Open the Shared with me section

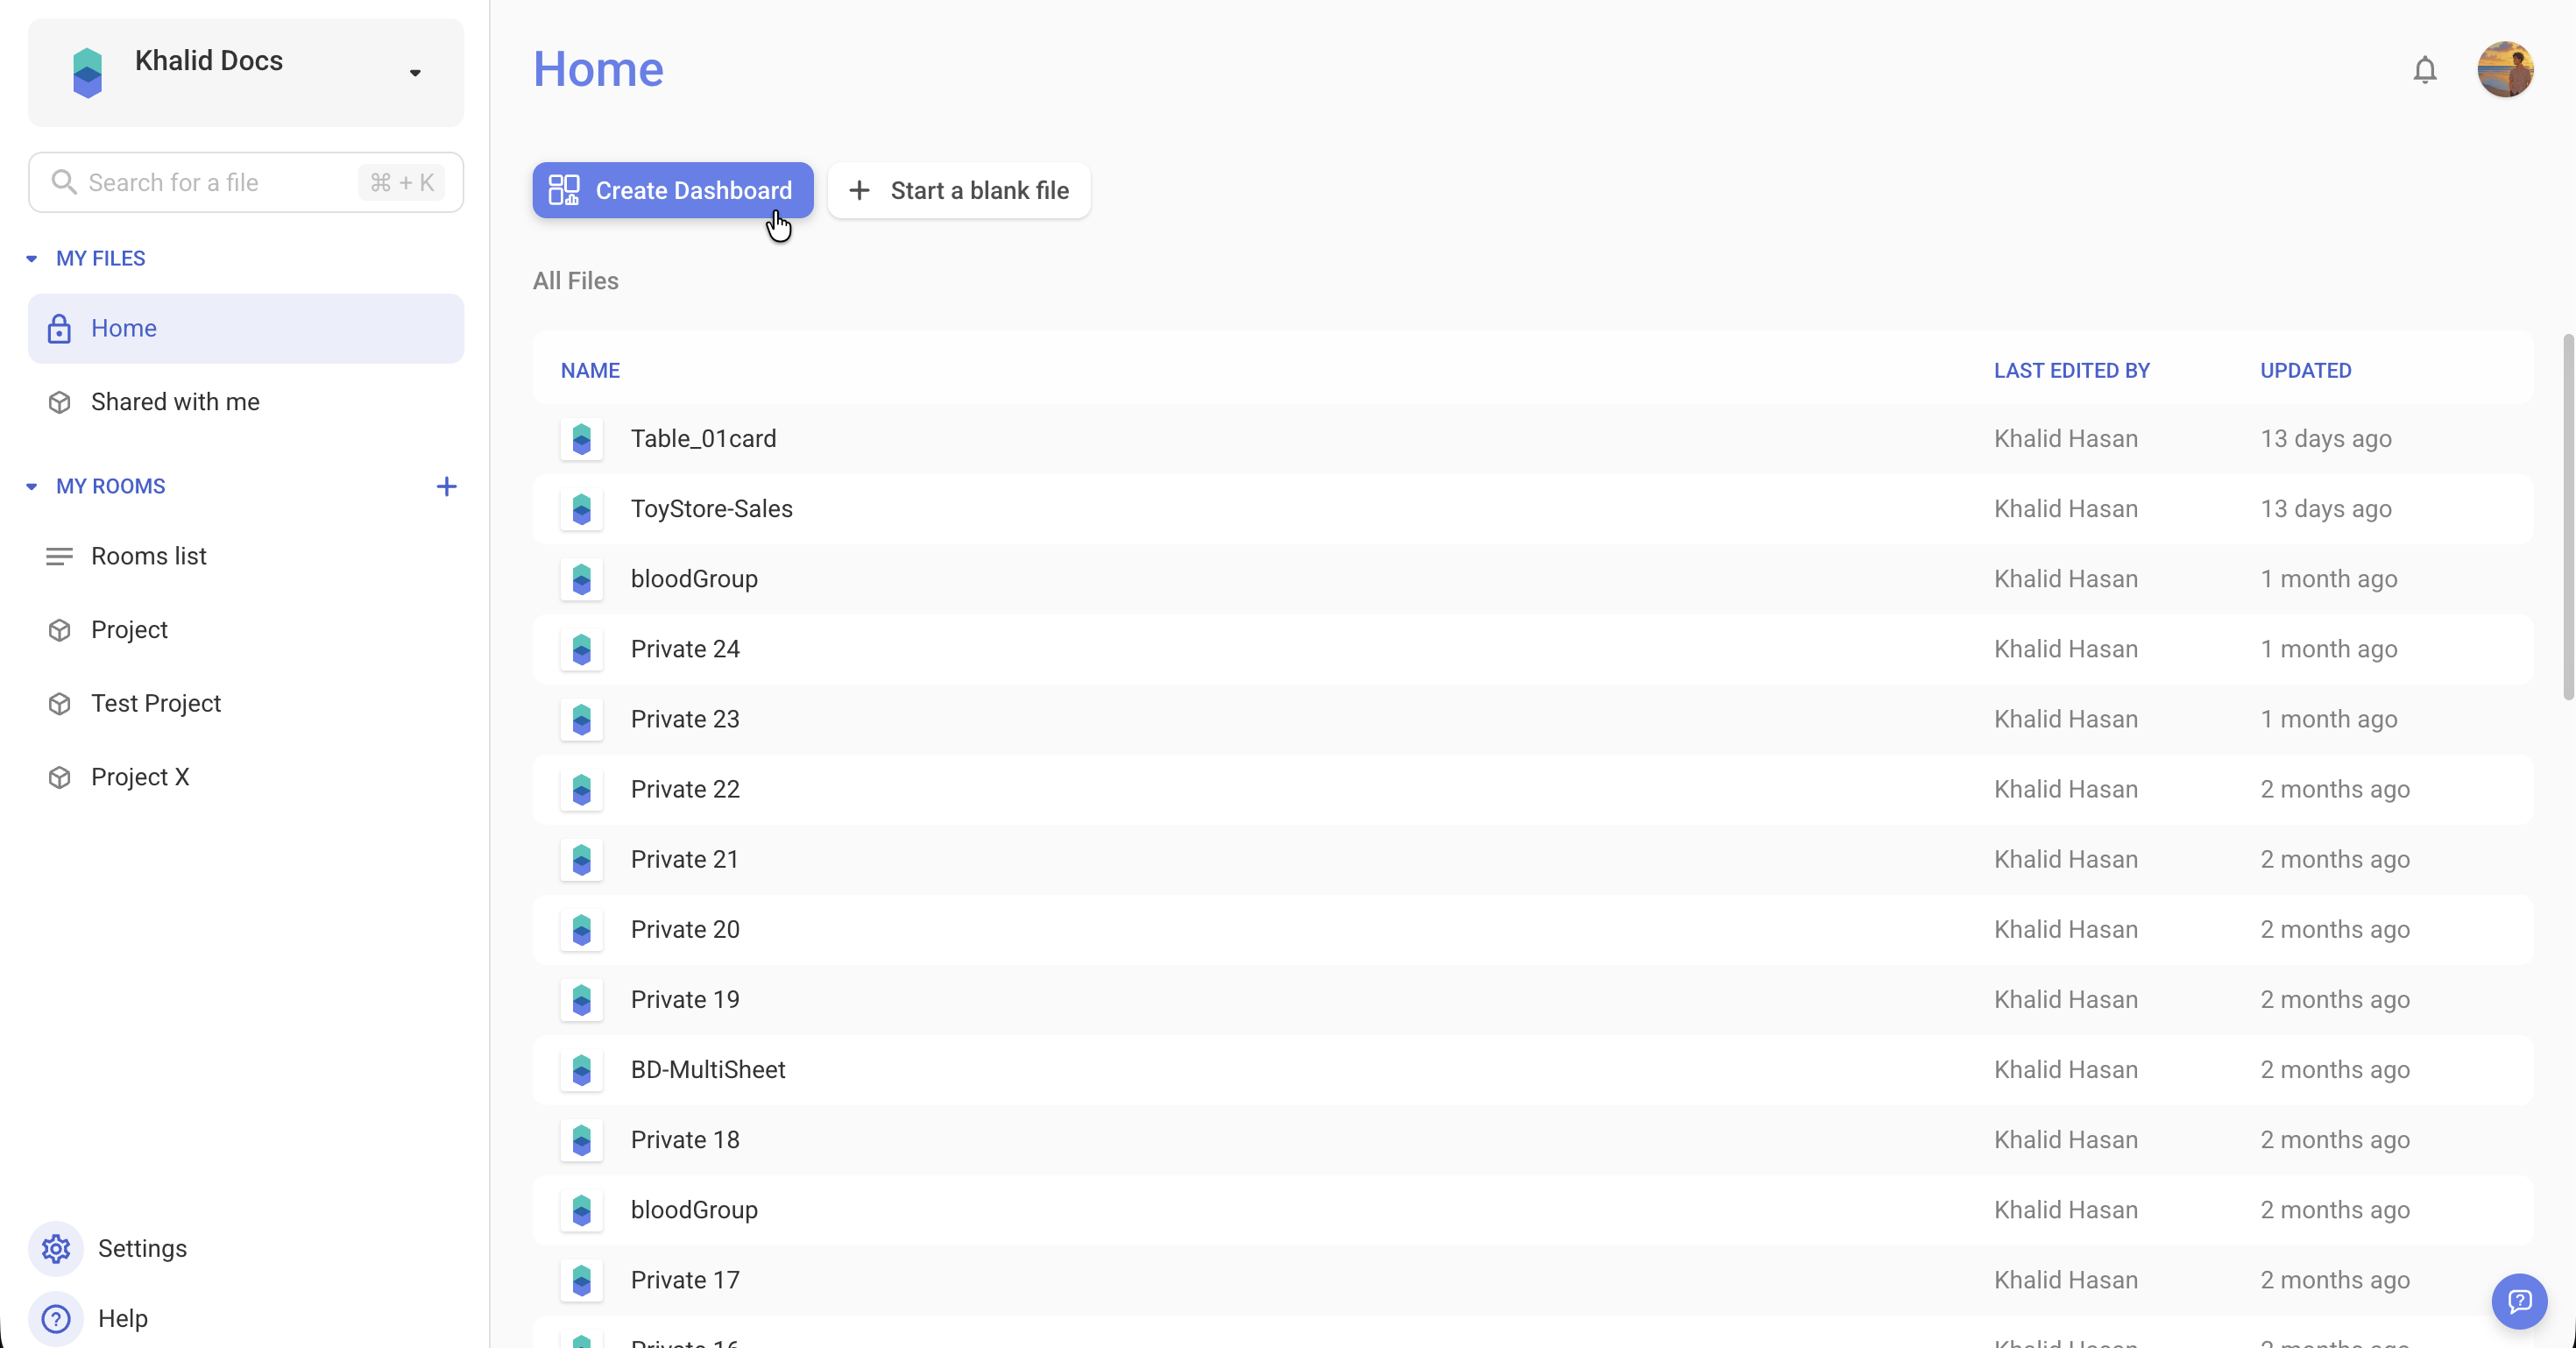pos(175,402)
